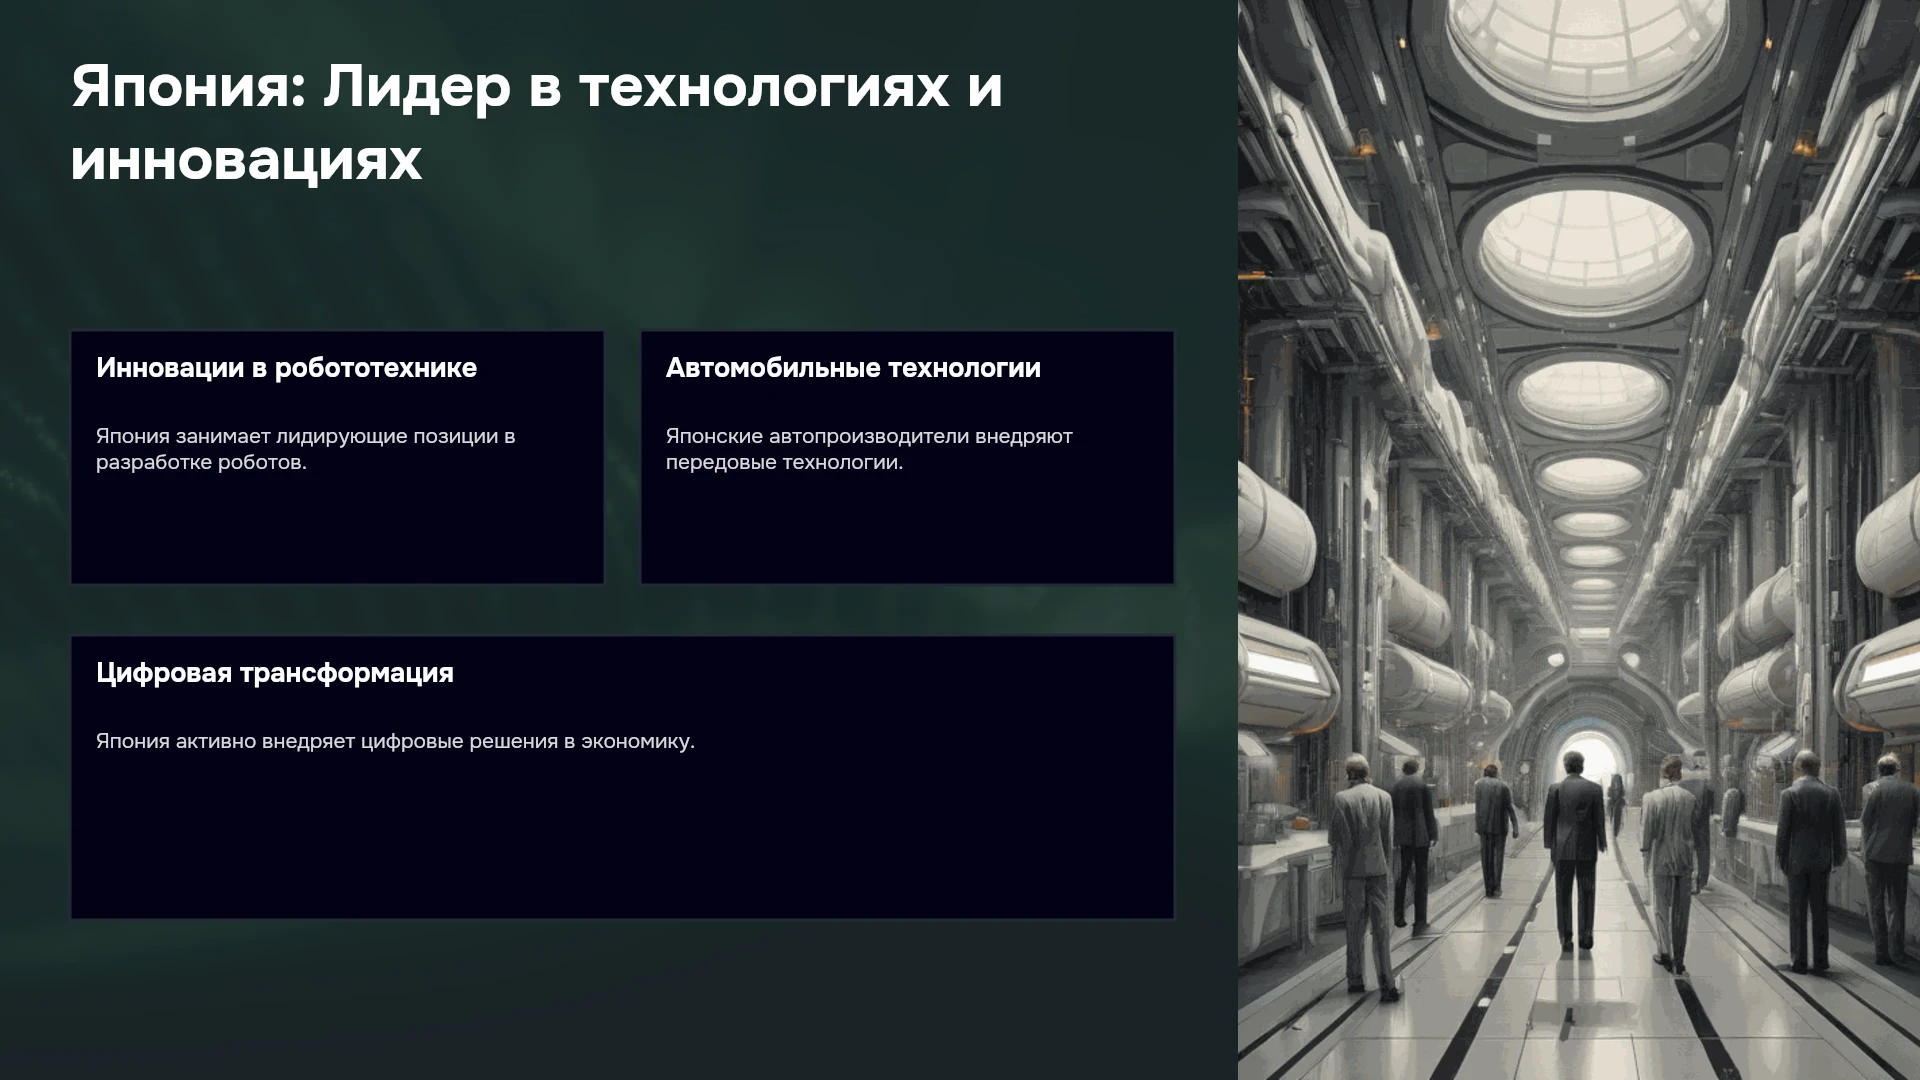
Task: Click the sentence about цифровые решения в экономику
Action: [395, 741]
